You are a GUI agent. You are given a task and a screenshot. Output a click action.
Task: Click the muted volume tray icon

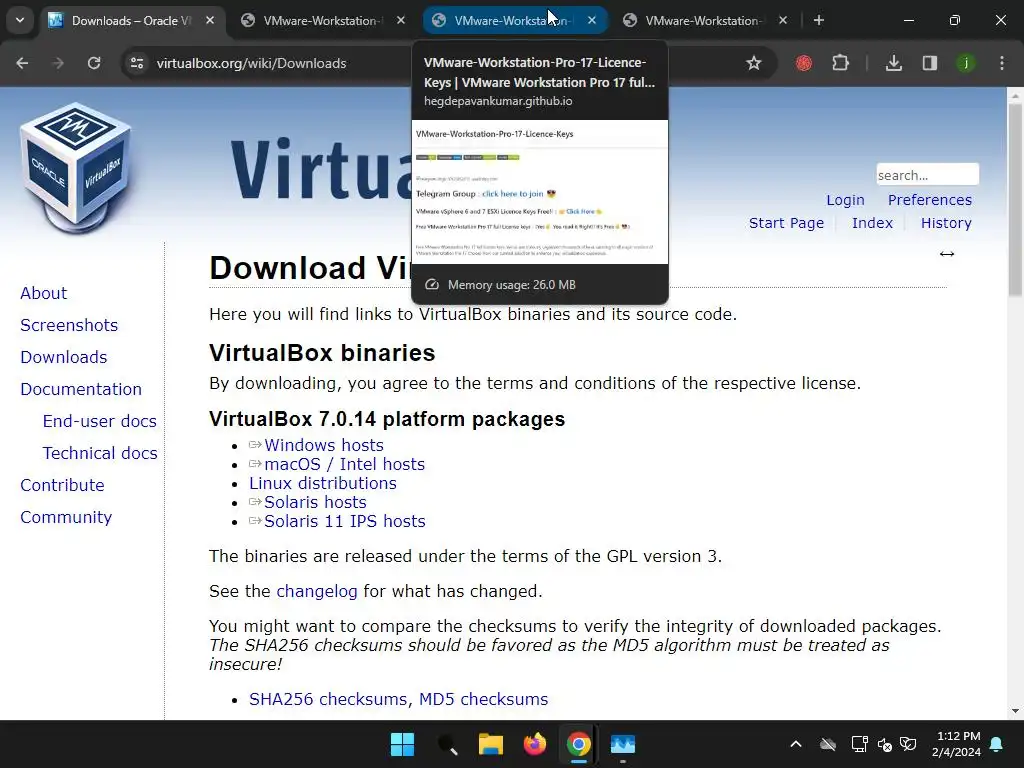coord(885,744)
